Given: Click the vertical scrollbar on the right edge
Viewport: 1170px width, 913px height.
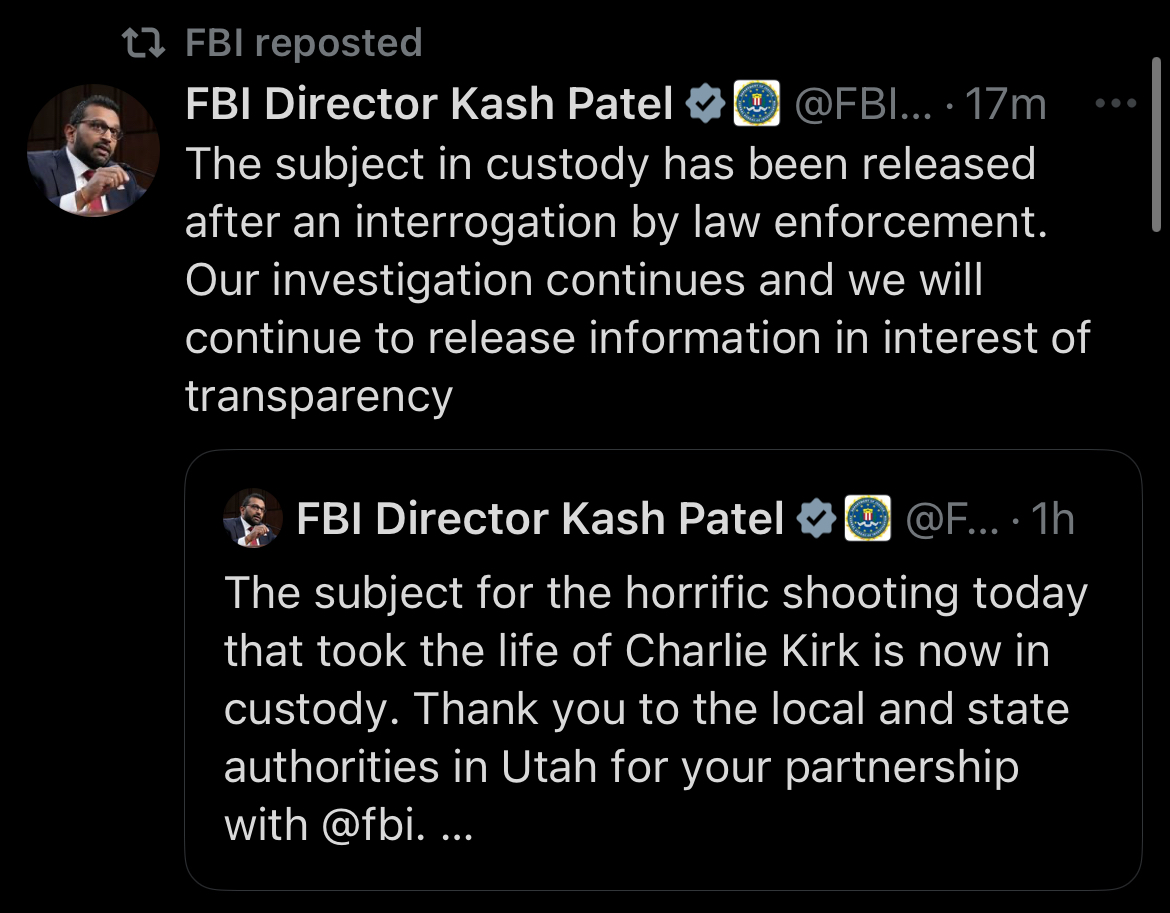Looking at the screenshot, I should pyautogui.click(x=1156, y=140).
